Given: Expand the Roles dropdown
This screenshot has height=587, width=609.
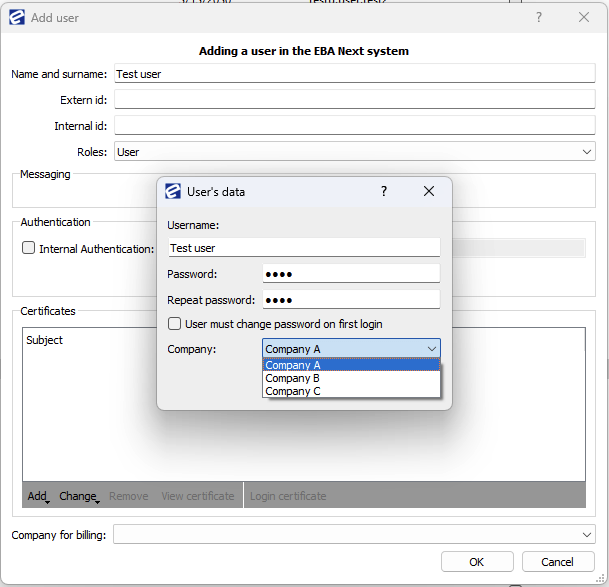Looking at the screenshot, I should tap(587, 152).
